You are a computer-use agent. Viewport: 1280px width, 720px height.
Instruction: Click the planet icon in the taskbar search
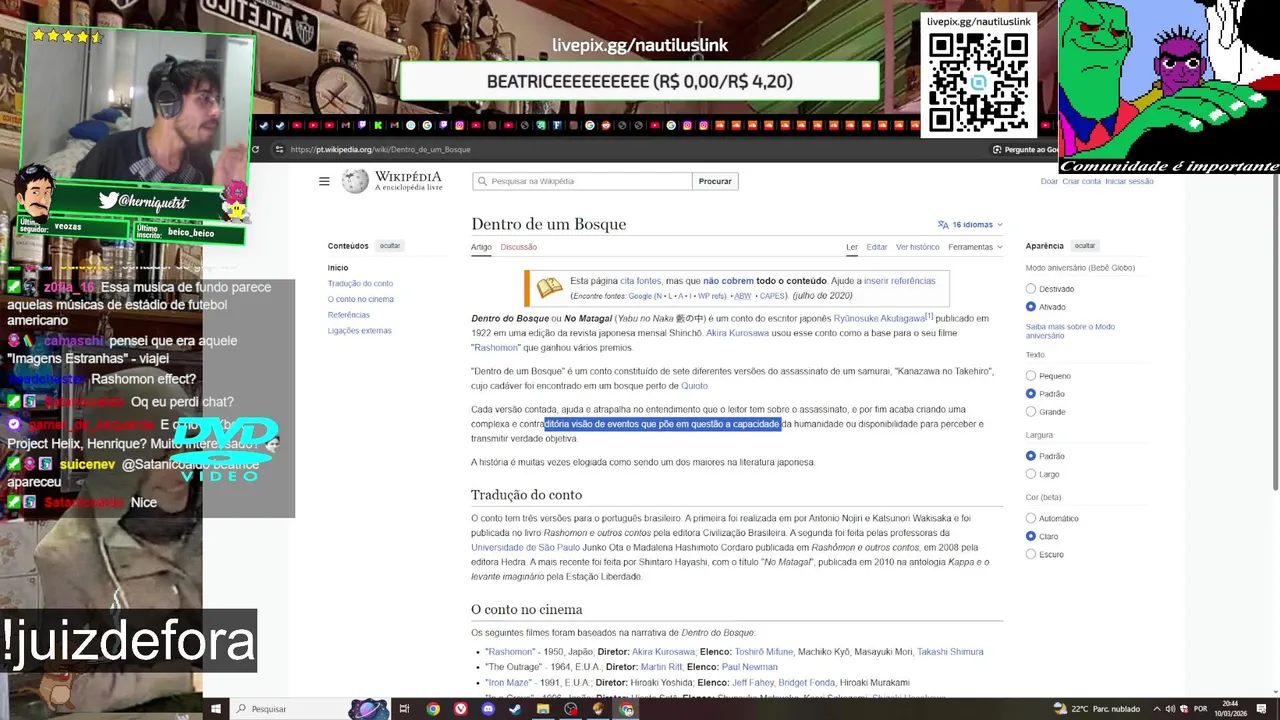click(x=368, y=709)
